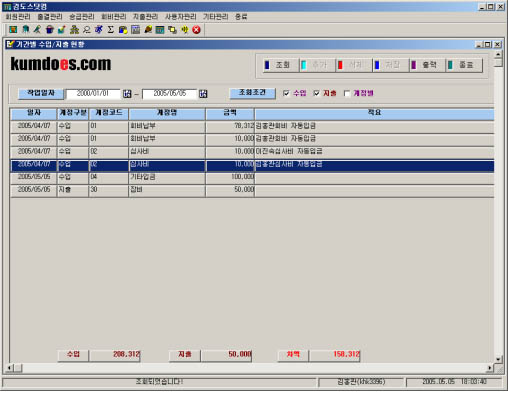Click the red X exit toolbar icon
The height and width of the screenshot is (393, 508).
click(197, 30)
